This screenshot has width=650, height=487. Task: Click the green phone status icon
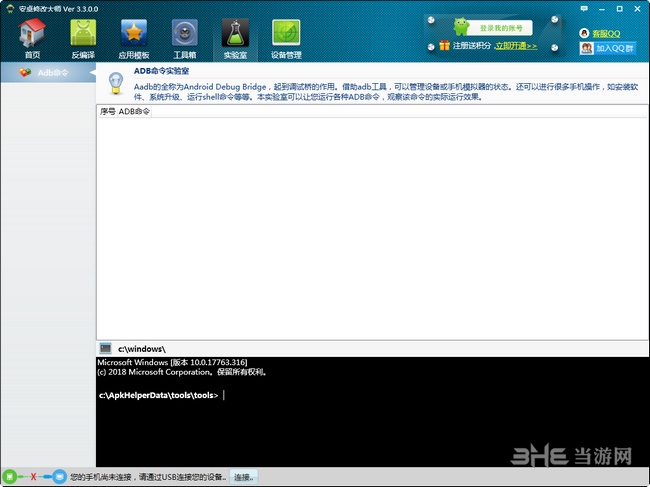point(9,477)
